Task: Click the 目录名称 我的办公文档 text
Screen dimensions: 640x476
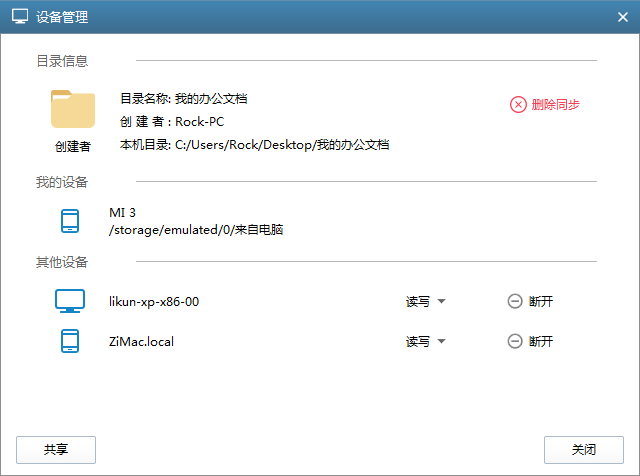Action: click(x=183, y=99)
